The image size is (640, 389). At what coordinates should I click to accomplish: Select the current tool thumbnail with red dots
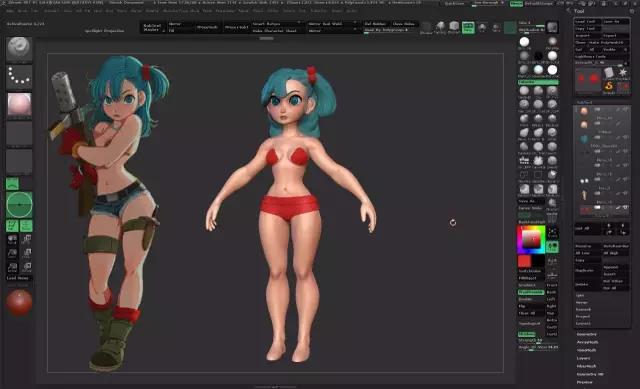click(588, 79)
